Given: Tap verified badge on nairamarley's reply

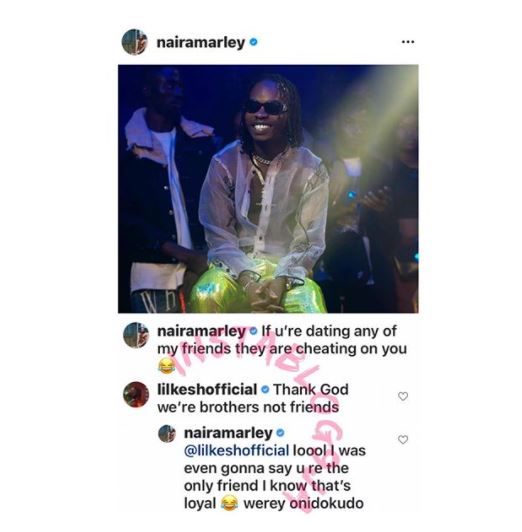Looking at the screenshot, I should tap(280, 433).
